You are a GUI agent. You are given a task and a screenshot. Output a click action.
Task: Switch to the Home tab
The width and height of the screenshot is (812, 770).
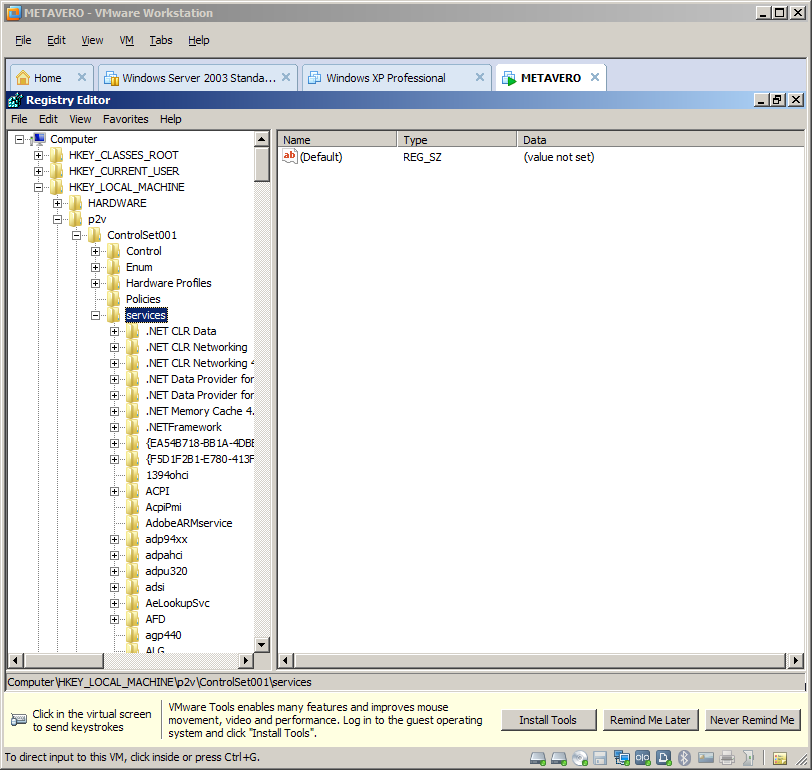point(51,78)
